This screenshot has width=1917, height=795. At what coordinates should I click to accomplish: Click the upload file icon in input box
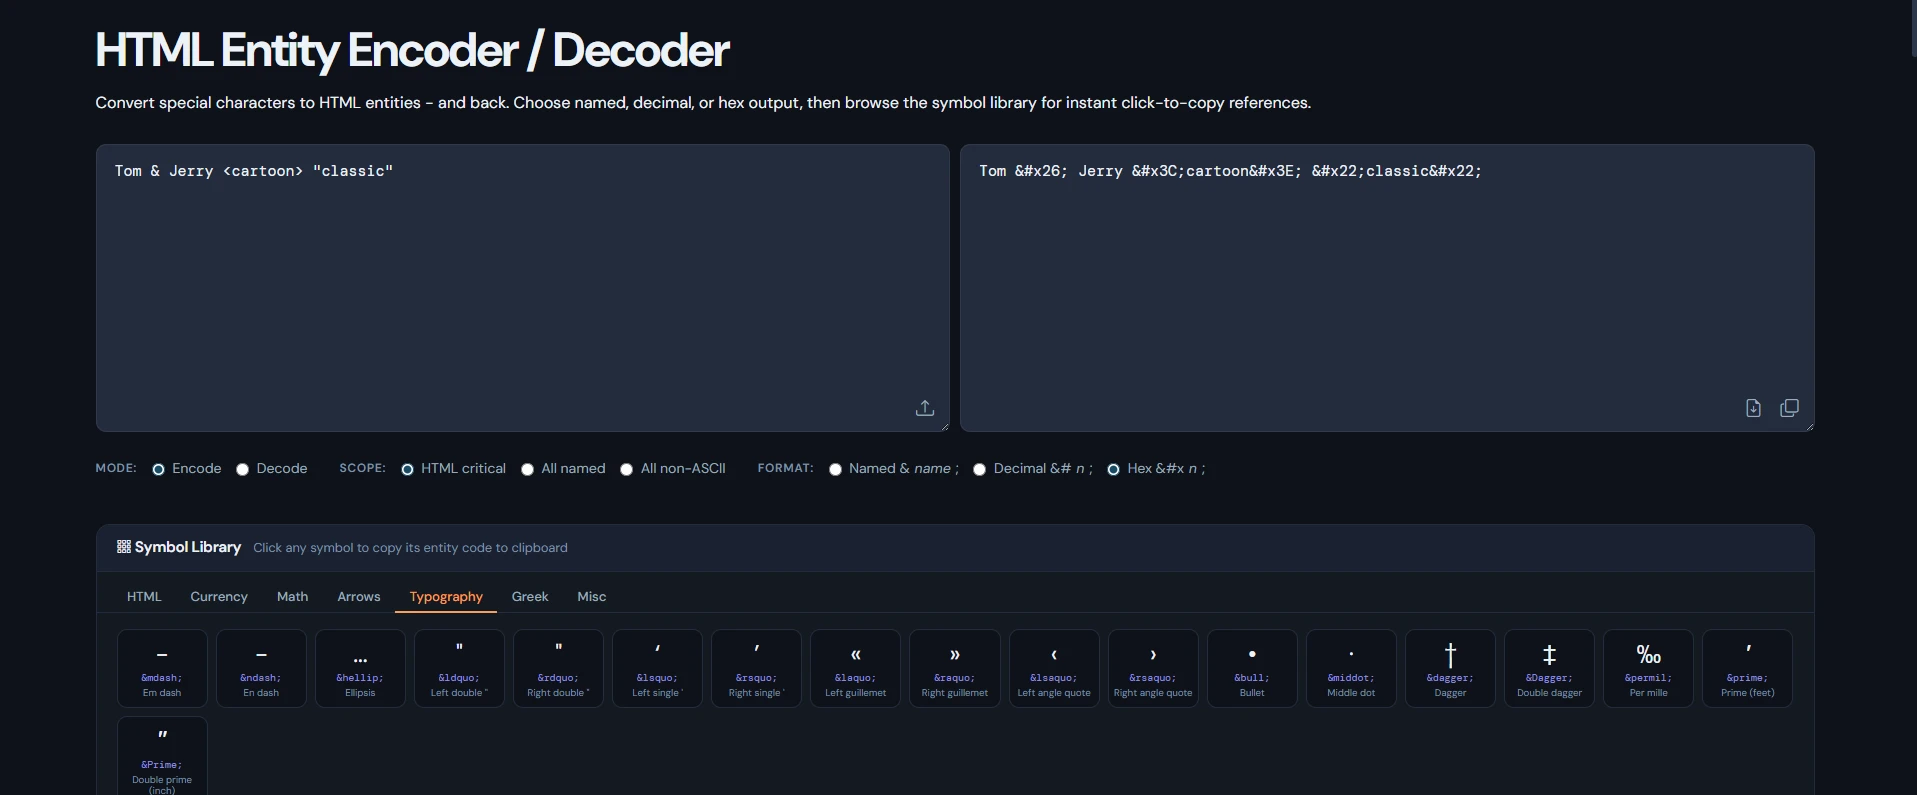point(925,408)
